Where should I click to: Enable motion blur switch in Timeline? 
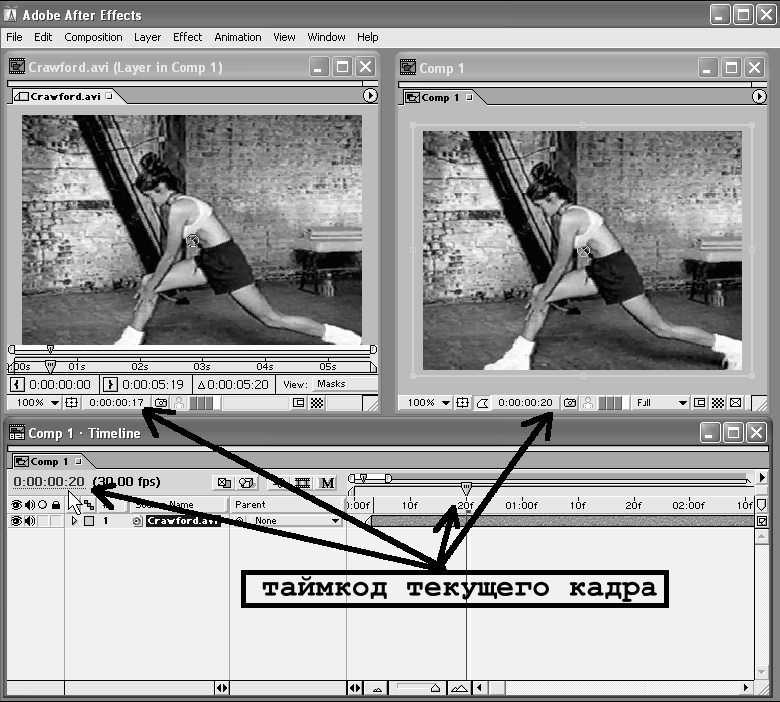(x=327, y=483)
